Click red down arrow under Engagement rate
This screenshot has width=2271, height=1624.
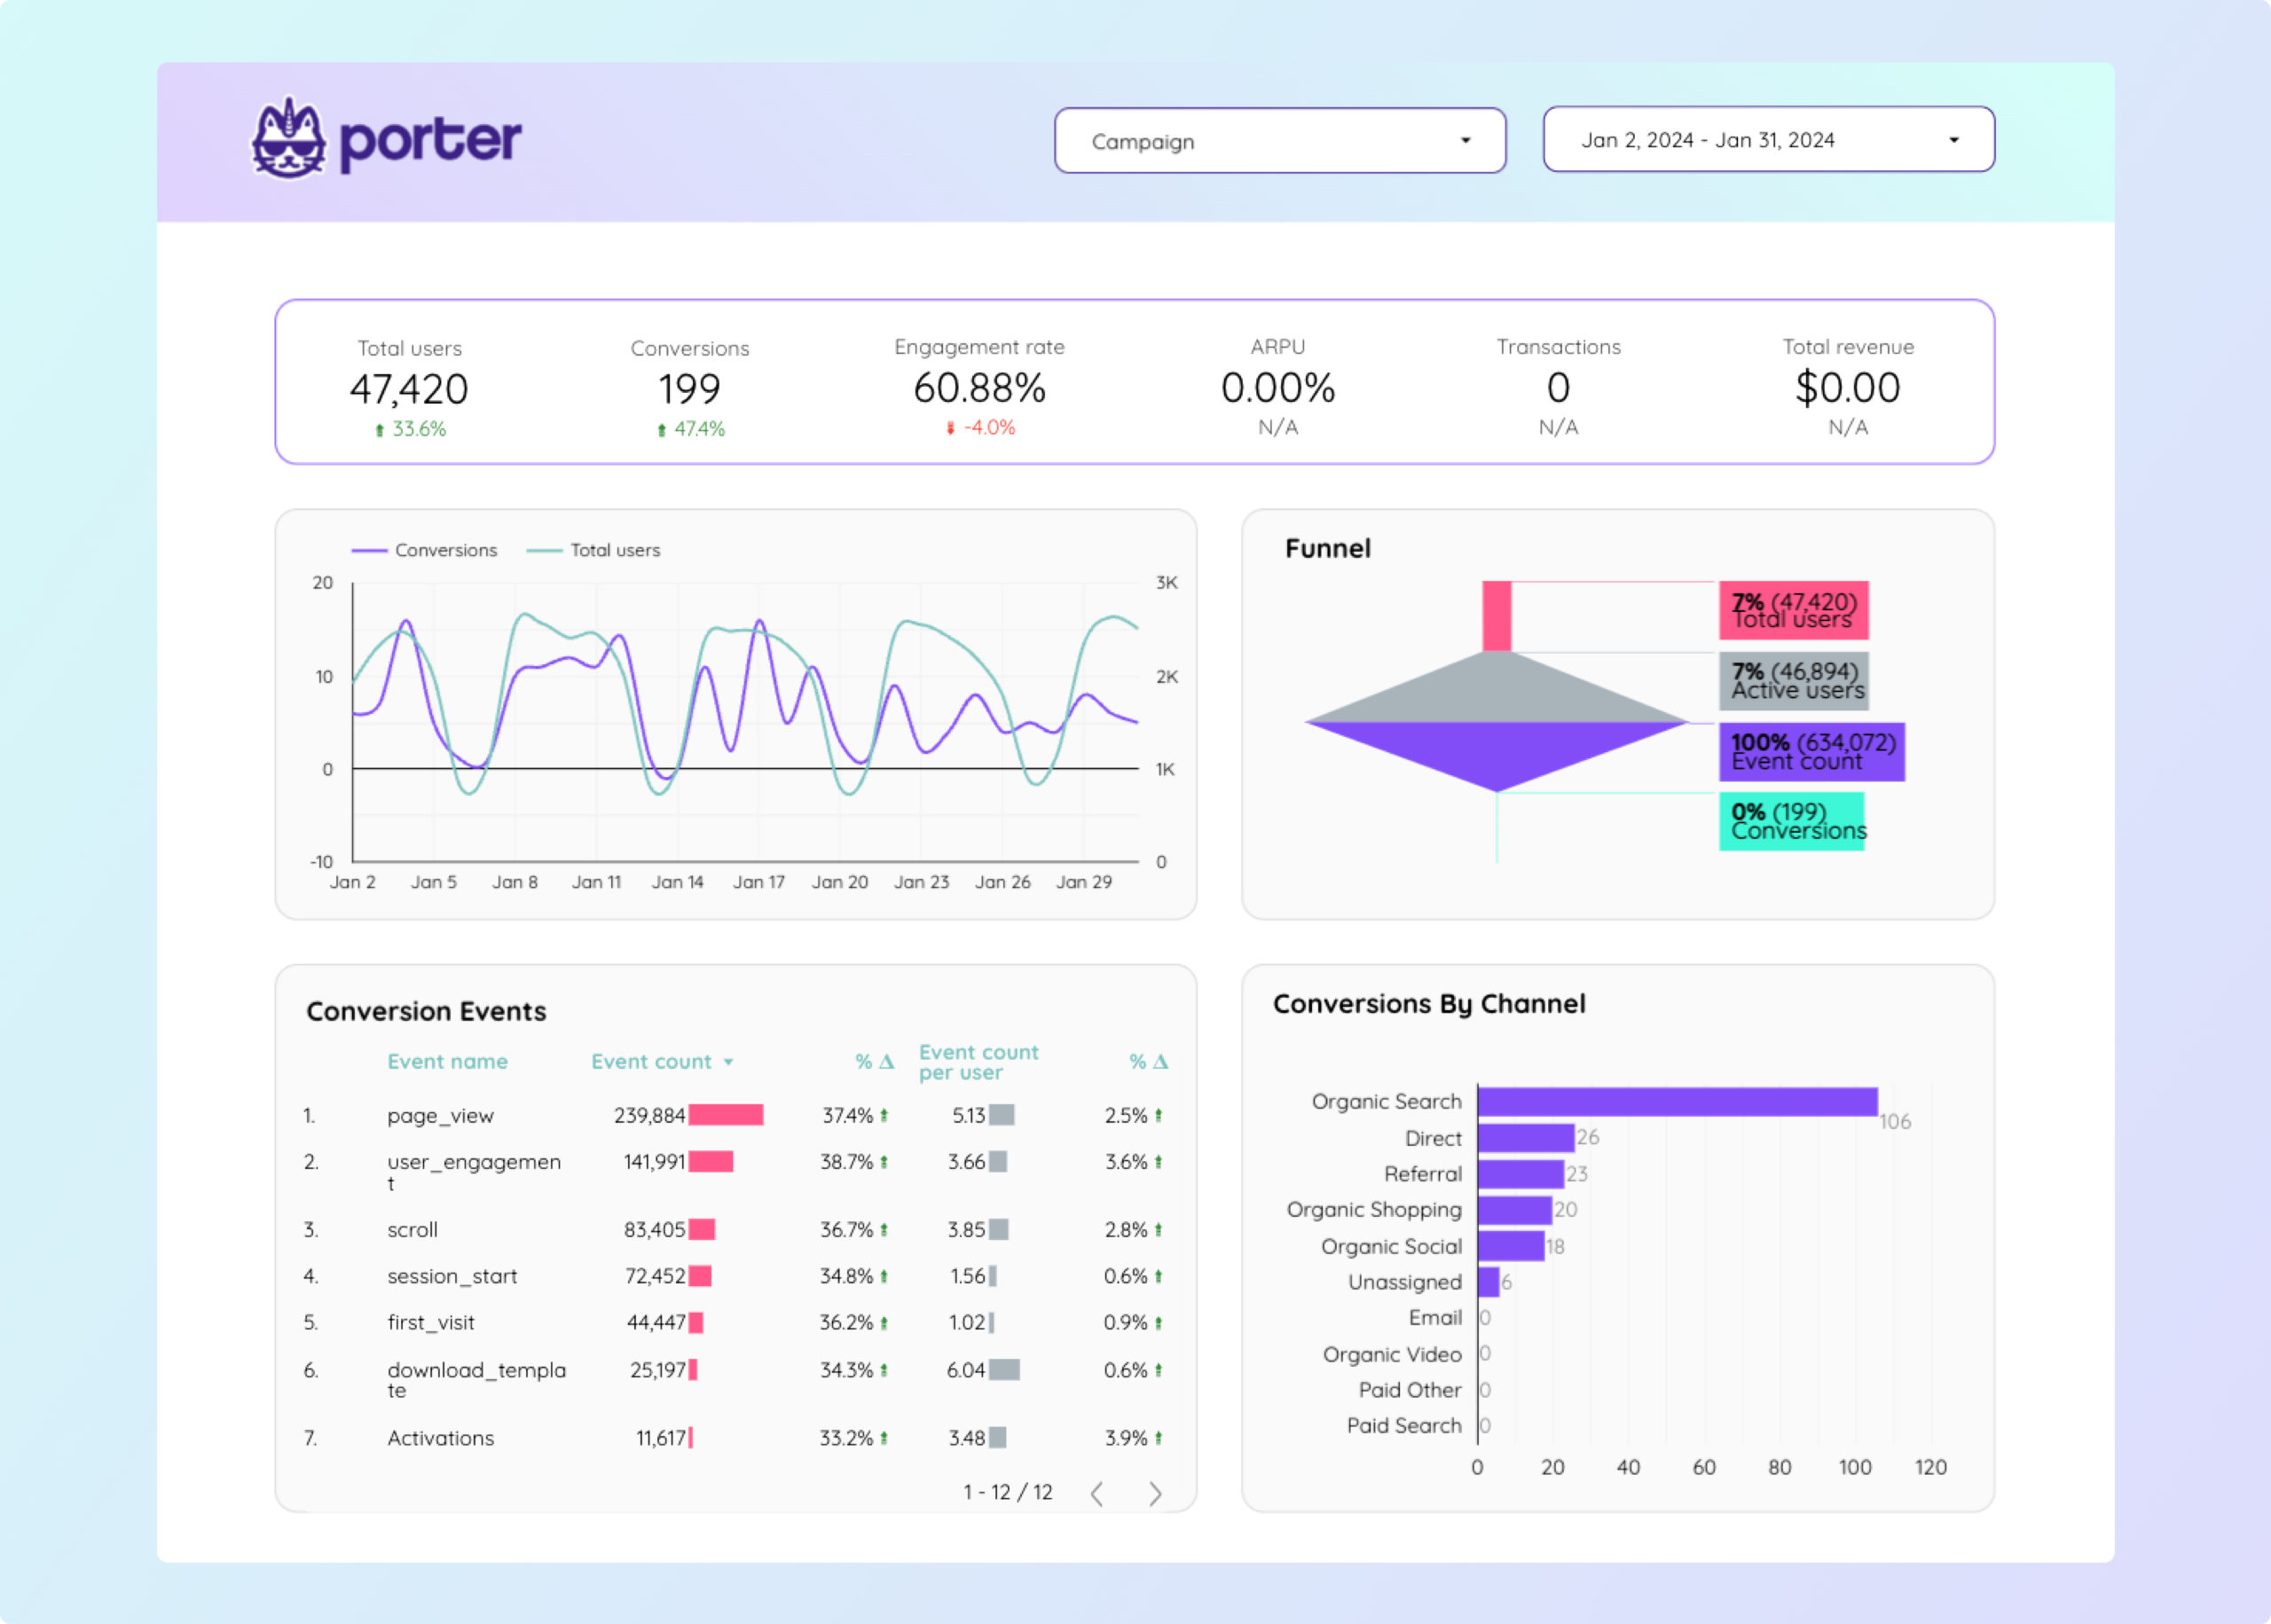click(x=950, y=428)
